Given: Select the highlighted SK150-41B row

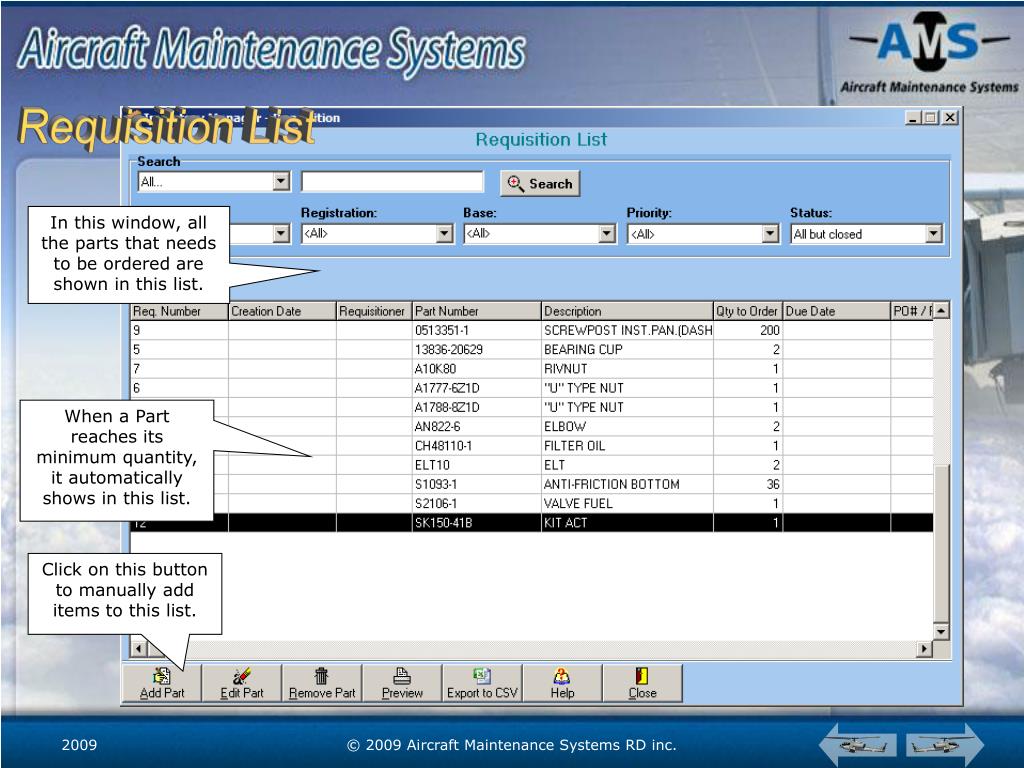Looking at the screenshot, I should 532,522.
